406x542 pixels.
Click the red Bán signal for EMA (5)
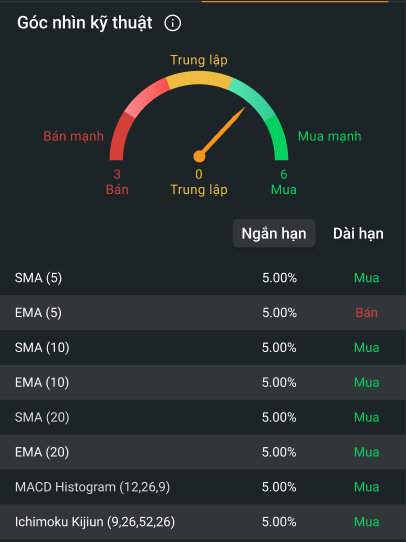(x=366, y=312)
